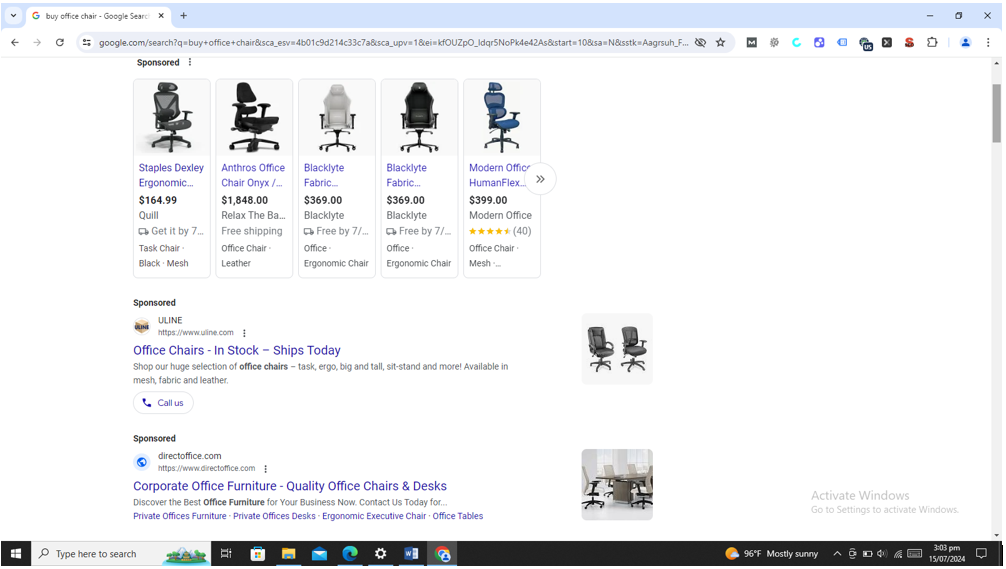Screen dimensions: 1006x569
Task: Reload the Google search page
Action: tap(60, 42)
